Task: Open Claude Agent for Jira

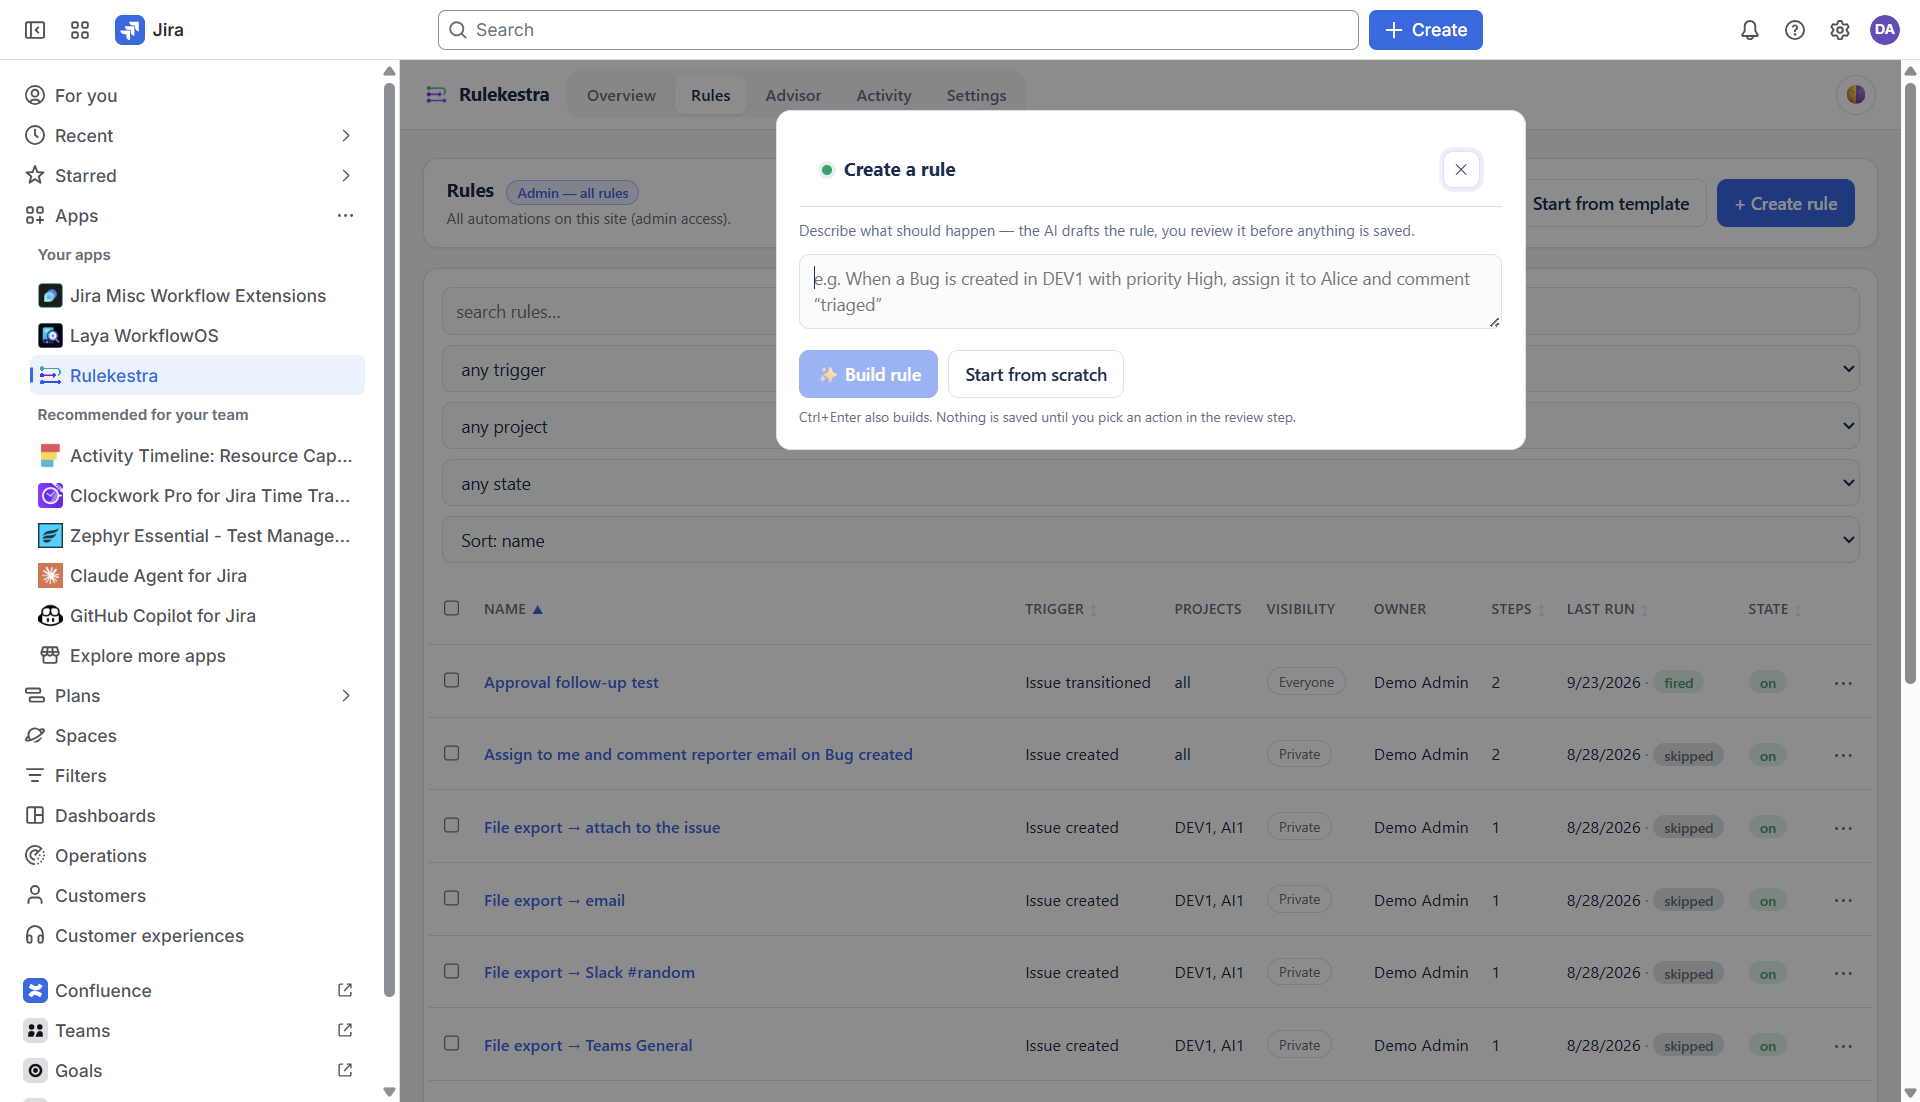Action: (198, 576)
